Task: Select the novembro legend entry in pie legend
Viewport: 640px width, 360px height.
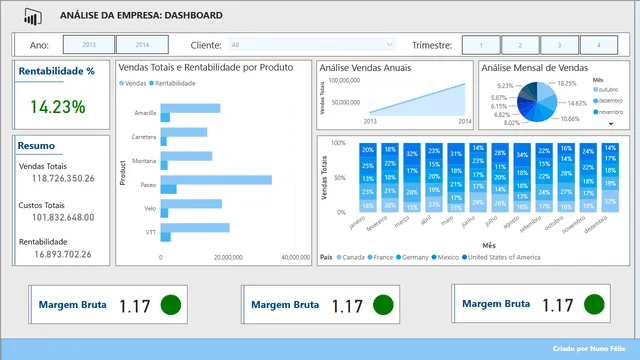Action: click(608, 112)
